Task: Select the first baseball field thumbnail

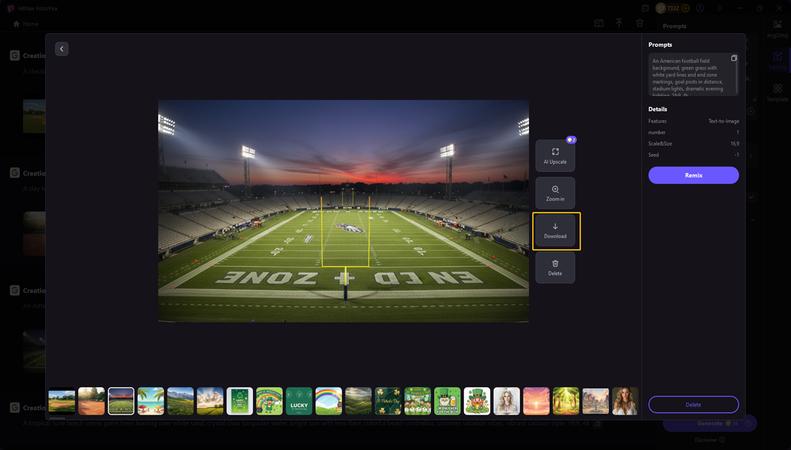Action: 62,400
